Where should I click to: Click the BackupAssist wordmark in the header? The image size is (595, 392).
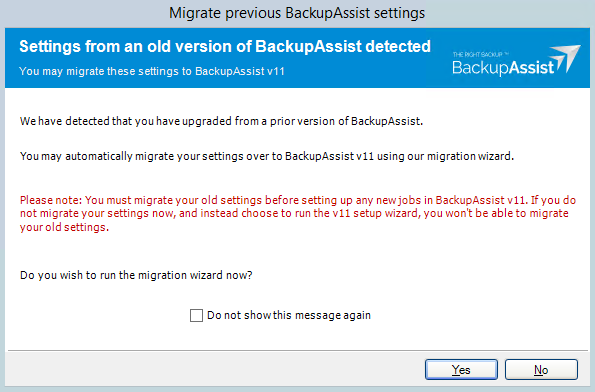click(x=503, y=68)
